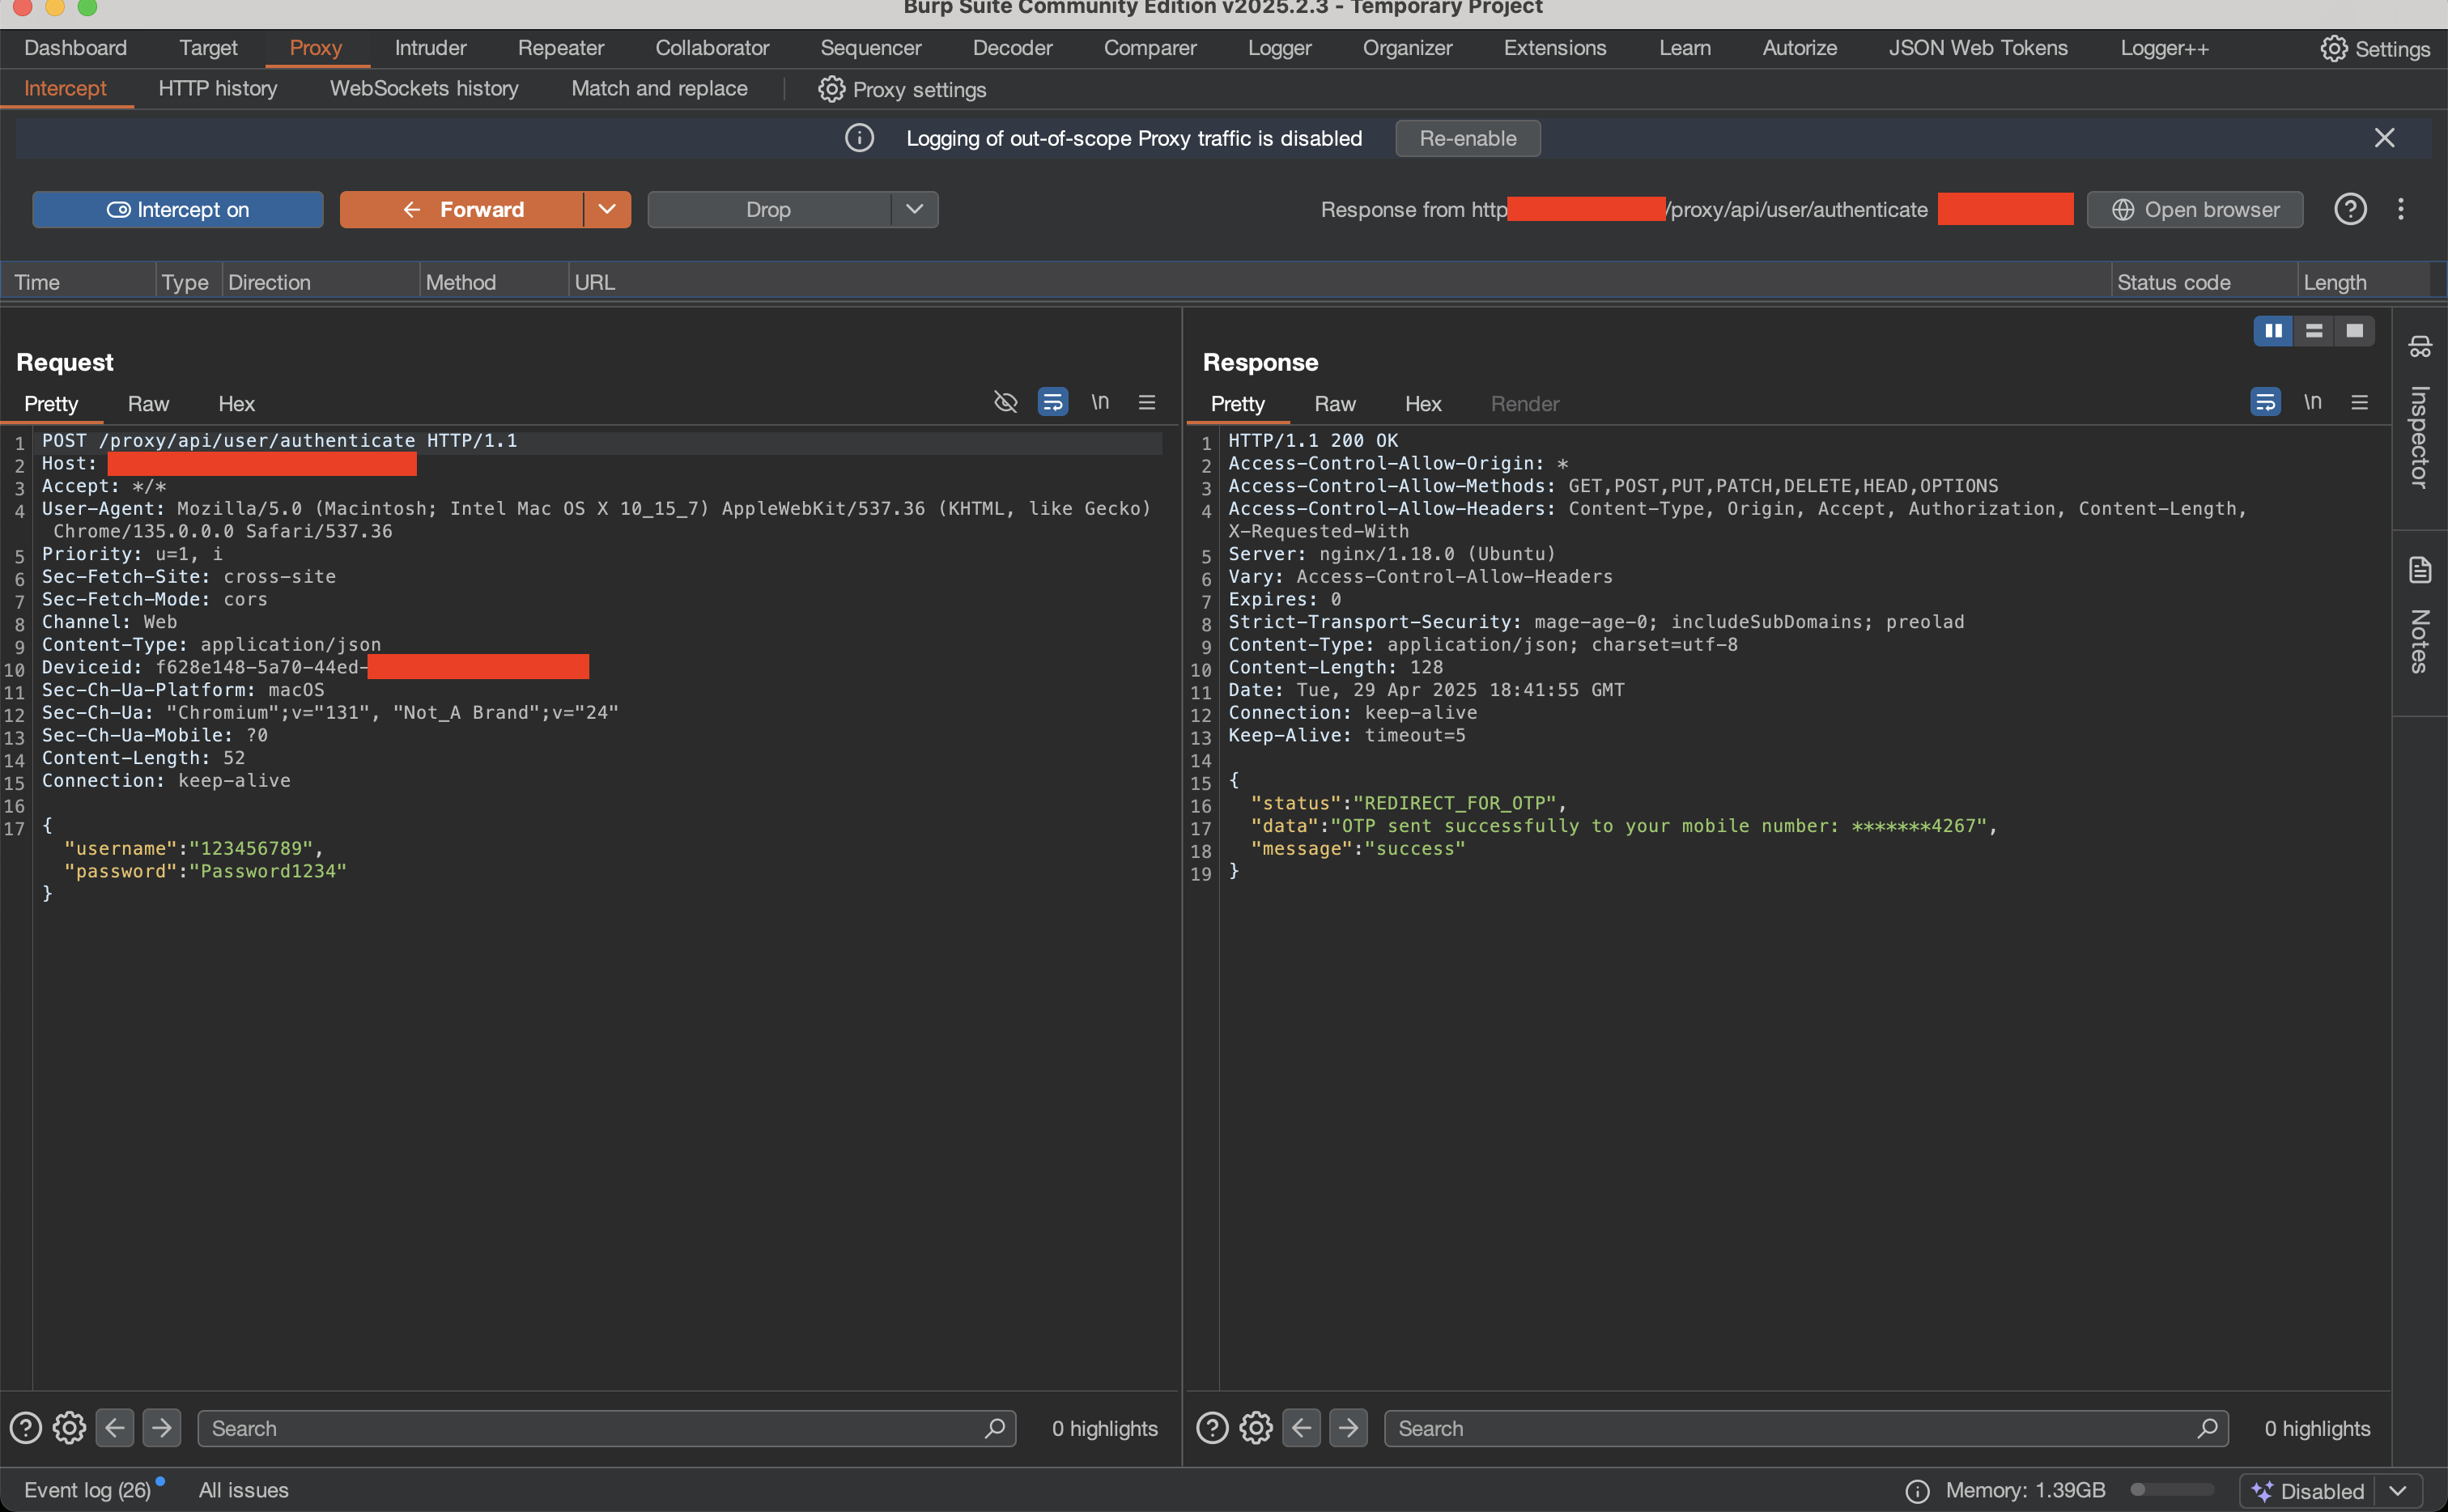Toggle newline \n display in Request panel

(x=1100, y=402)
